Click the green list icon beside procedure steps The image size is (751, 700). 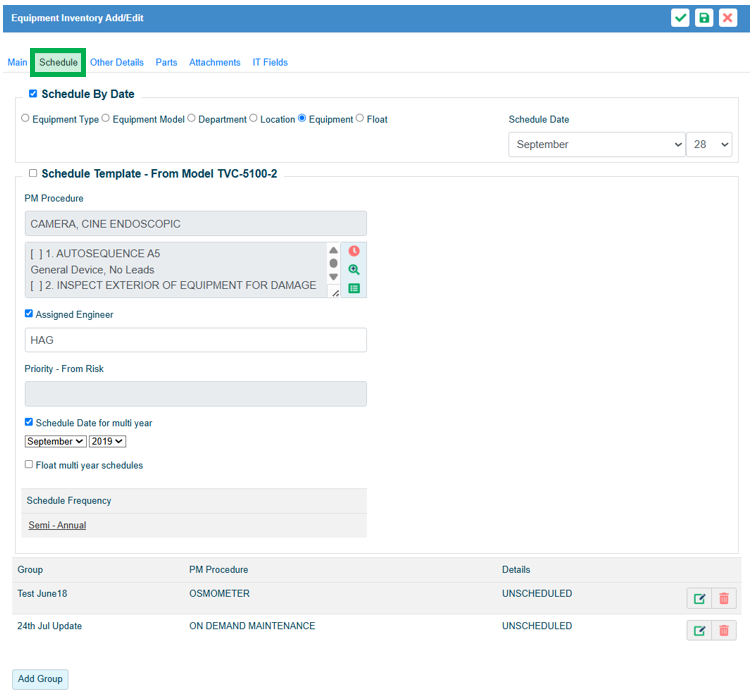[354, 288]
